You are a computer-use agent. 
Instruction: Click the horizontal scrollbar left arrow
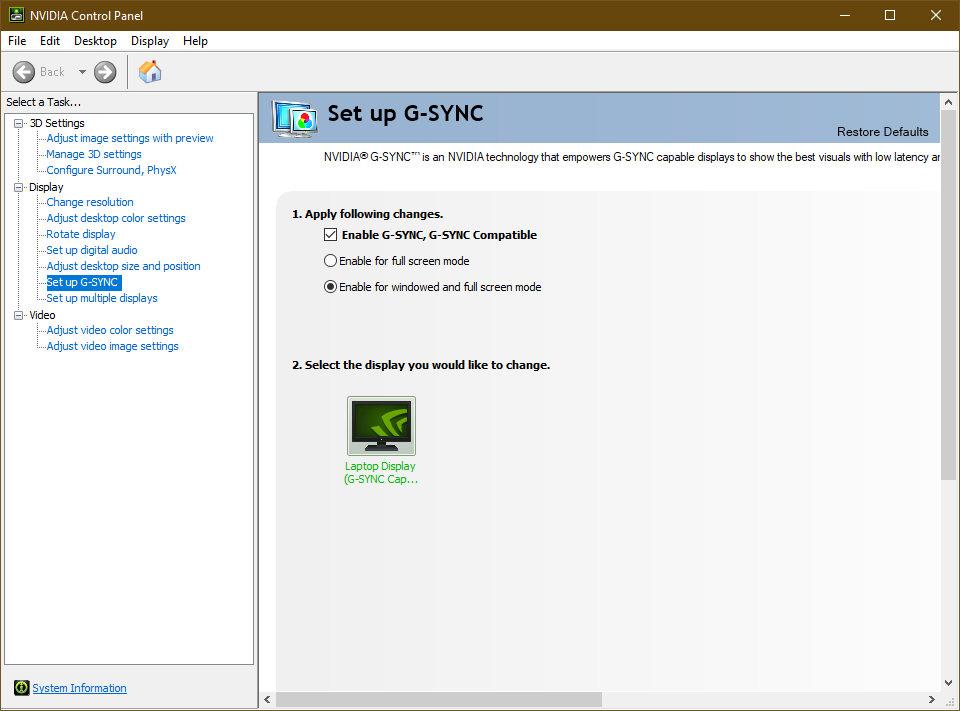267,699
